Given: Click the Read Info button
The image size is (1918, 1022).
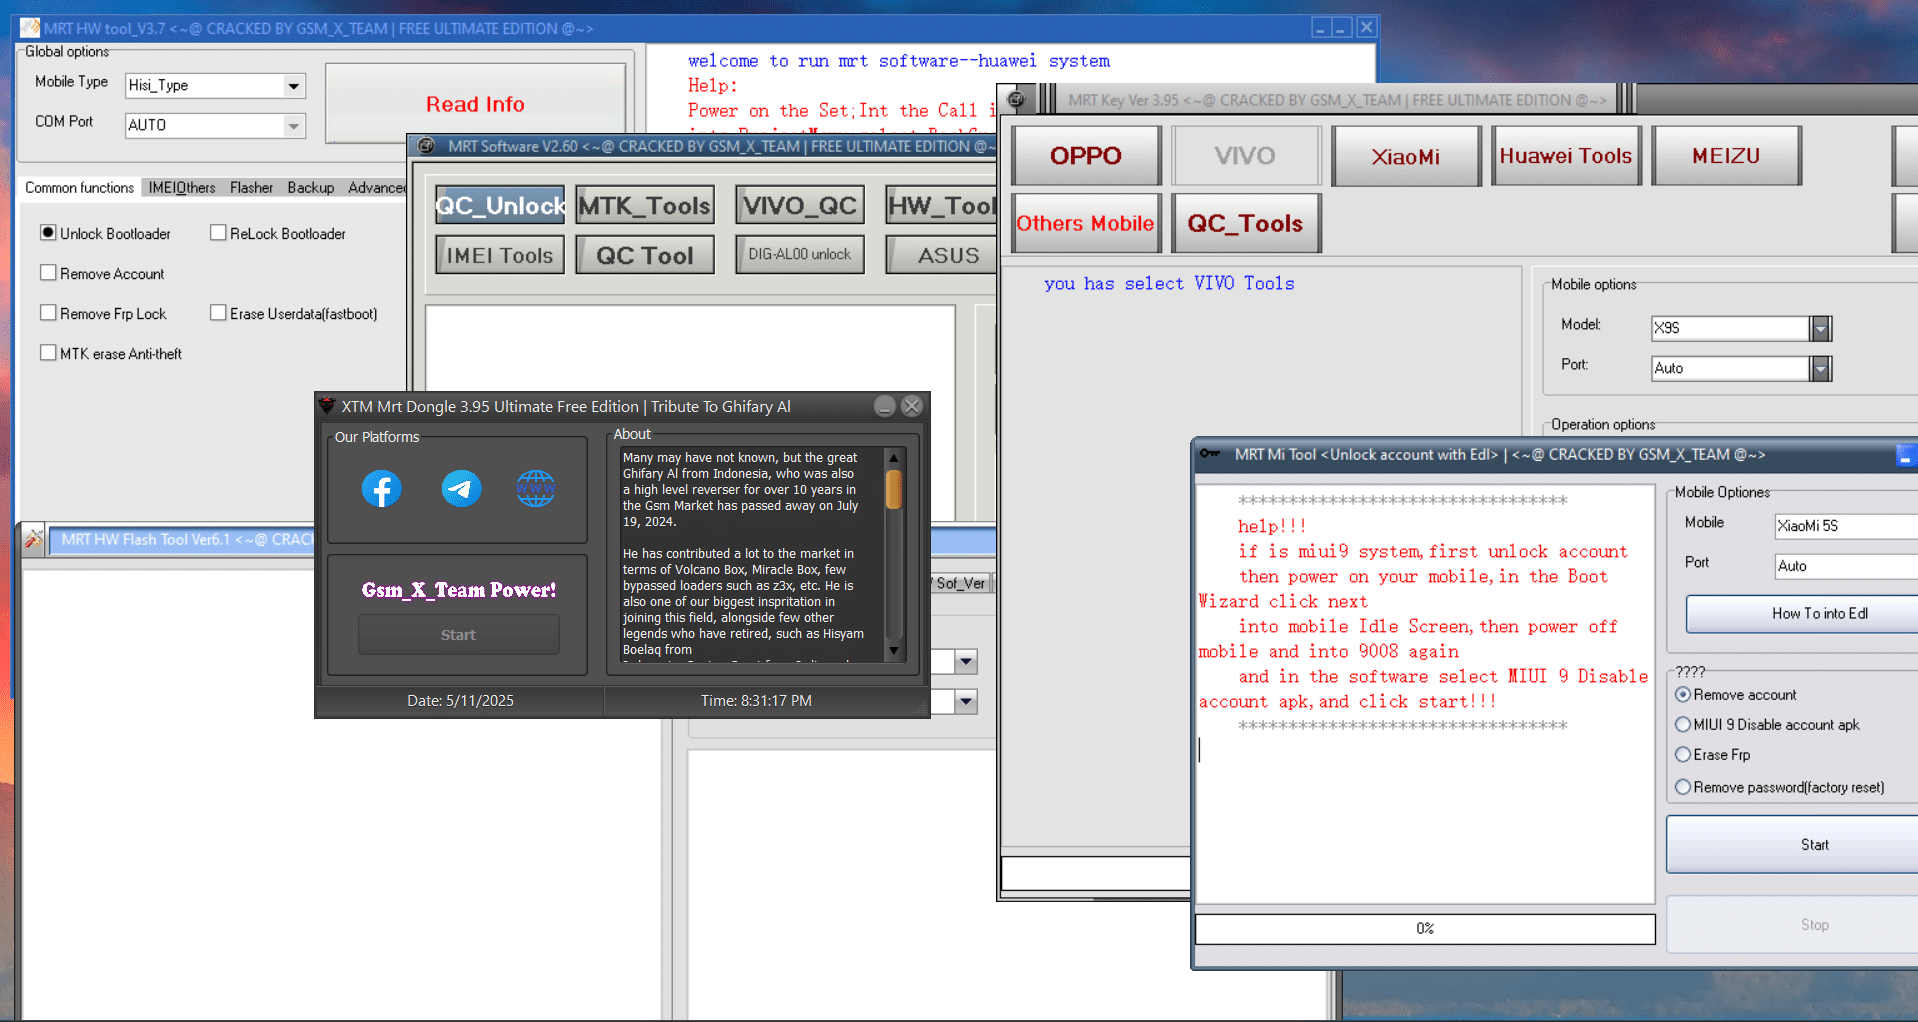Looking at the screenshot, I should point(475,104).
